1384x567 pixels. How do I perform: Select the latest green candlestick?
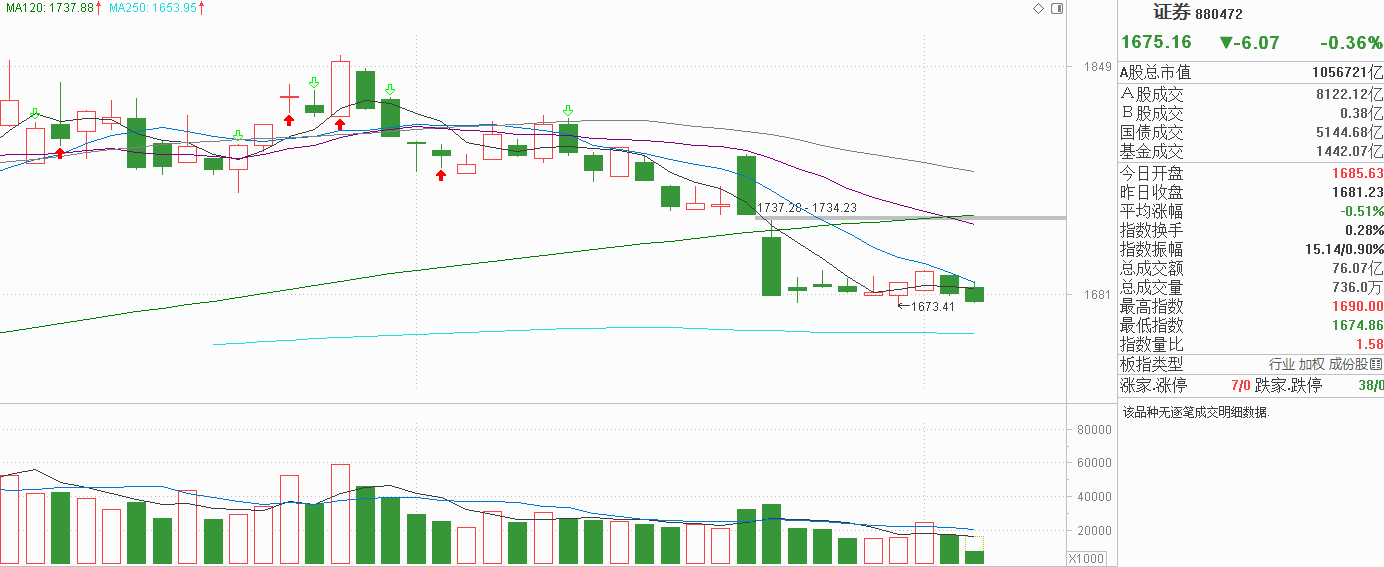[x=974, y=294]
